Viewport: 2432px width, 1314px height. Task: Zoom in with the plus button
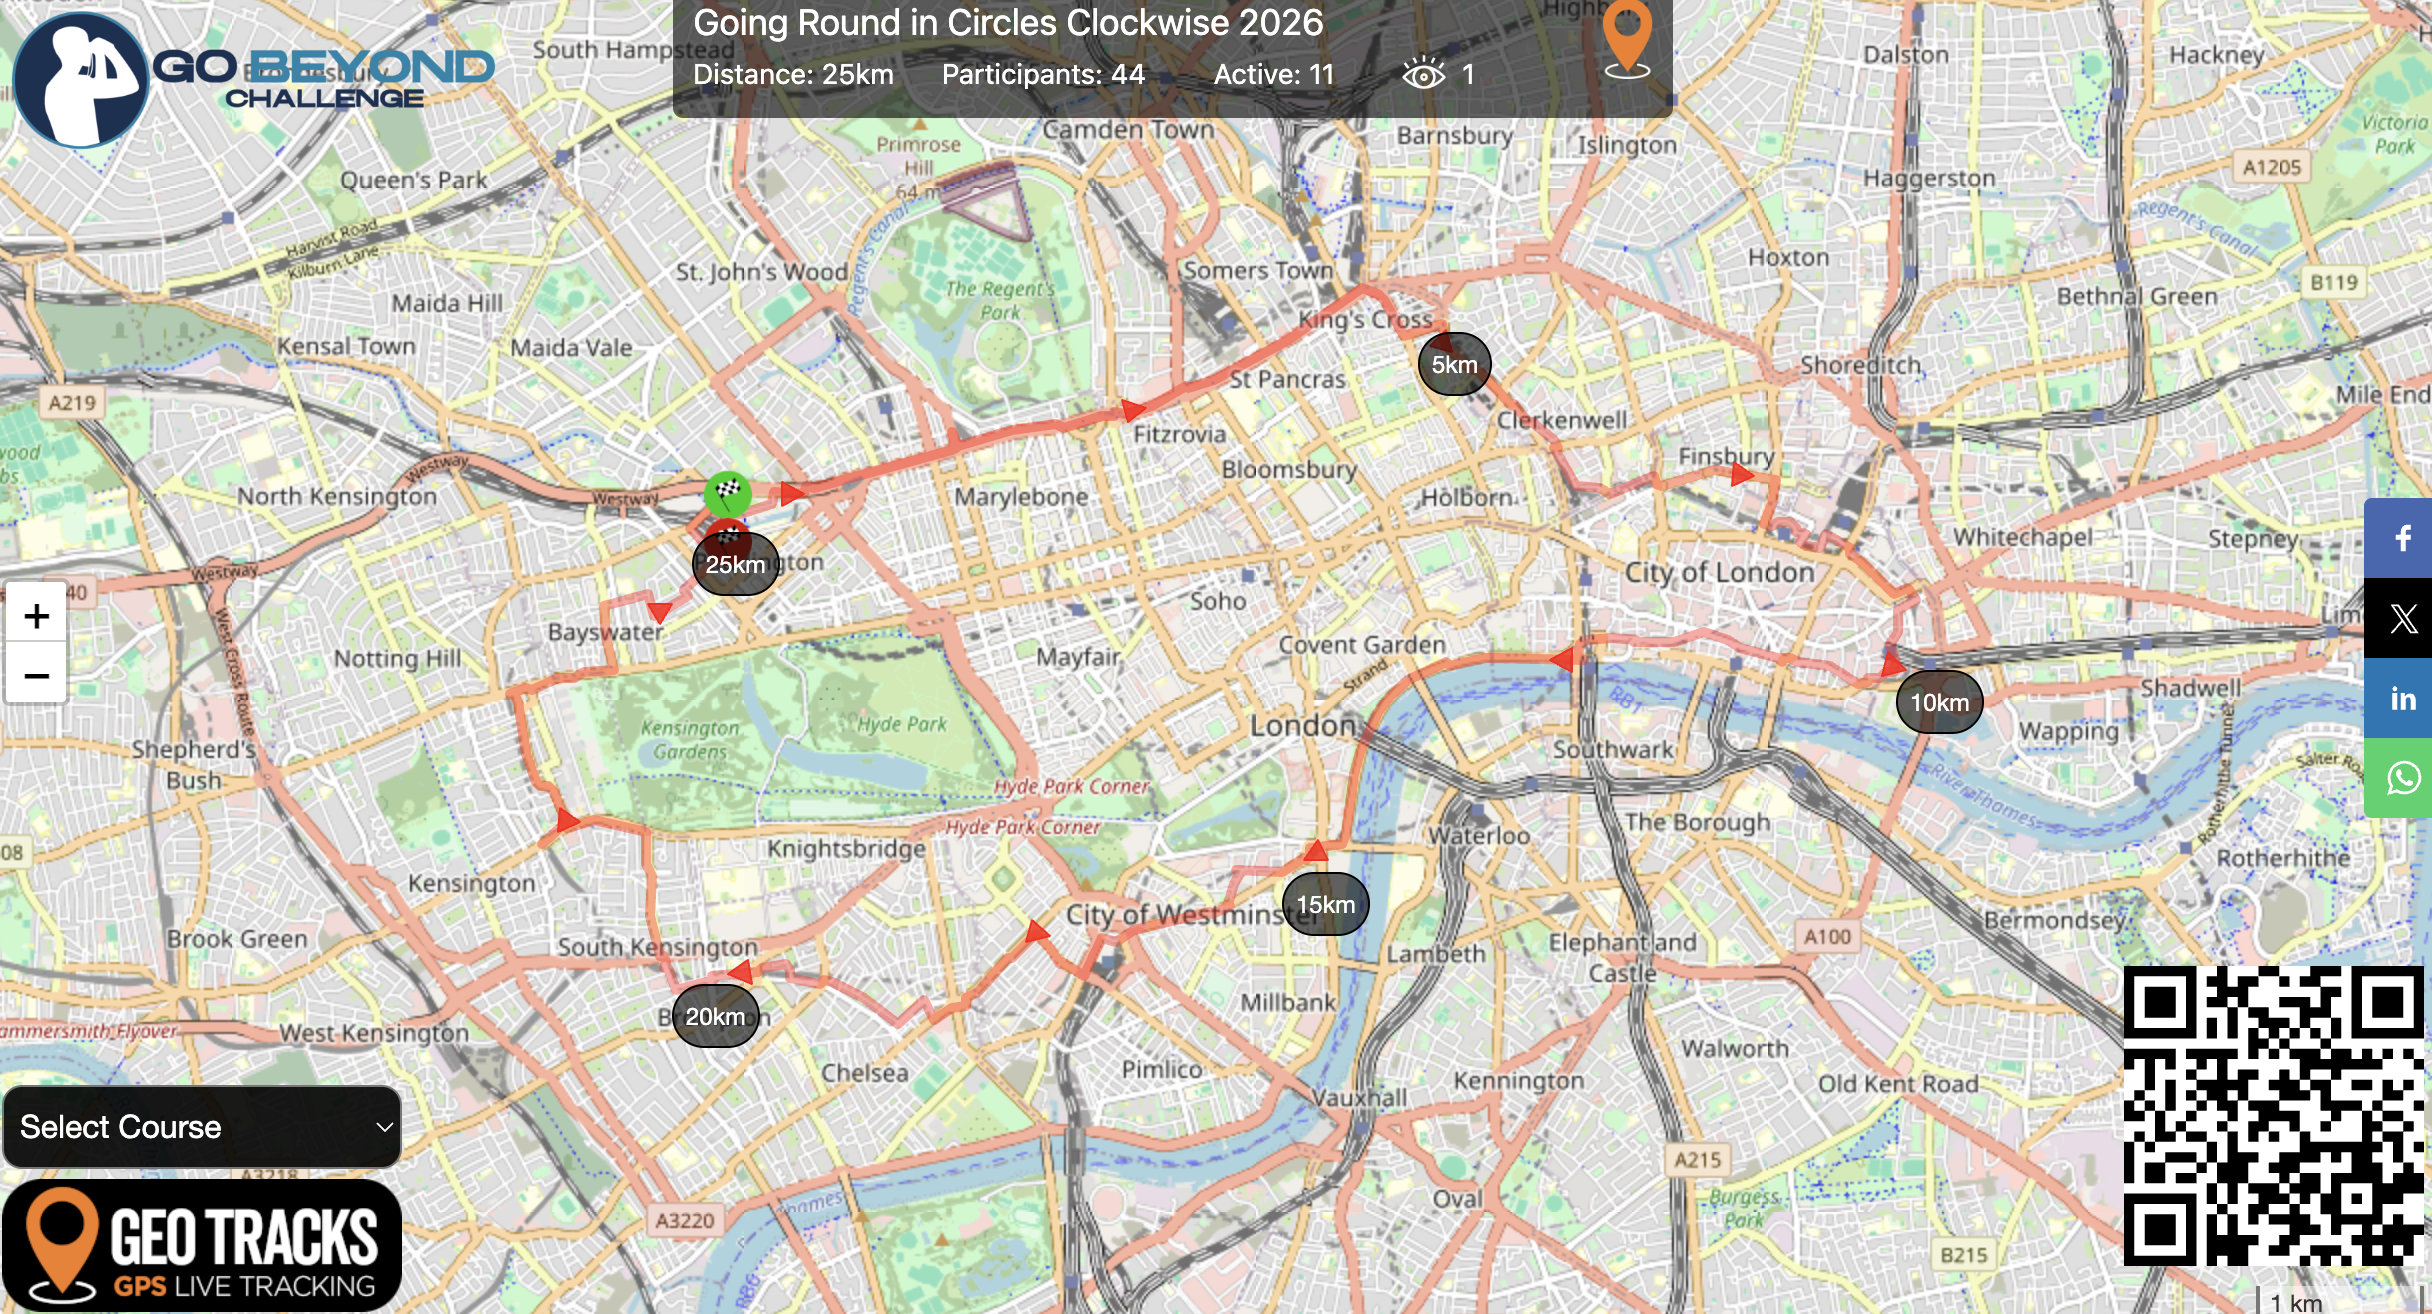[x=36, y=616]
